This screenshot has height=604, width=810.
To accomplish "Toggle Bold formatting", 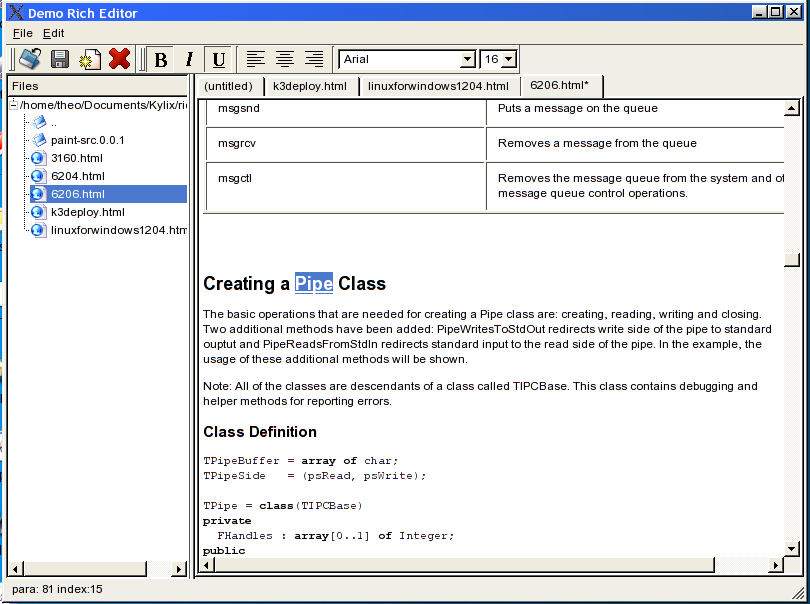I will pyautogui.click(x=160, y=59).
